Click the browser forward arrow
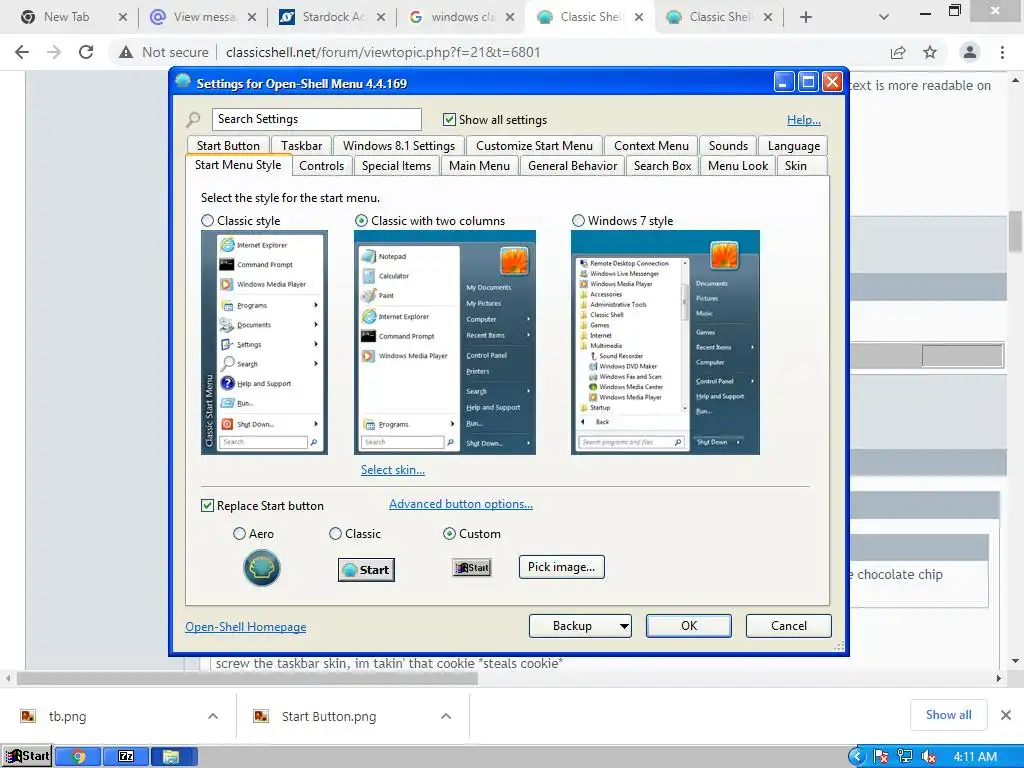 (54, 52)
